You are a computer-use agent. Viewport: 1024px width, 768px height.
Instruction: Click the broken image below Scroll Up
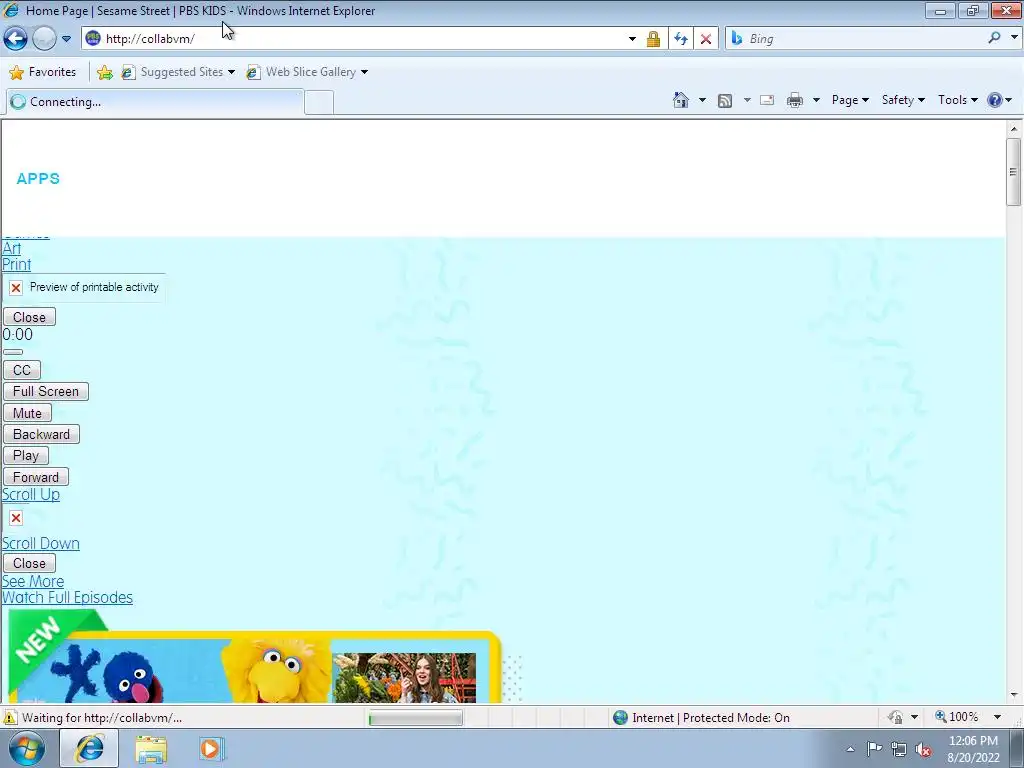coord(16,518)
